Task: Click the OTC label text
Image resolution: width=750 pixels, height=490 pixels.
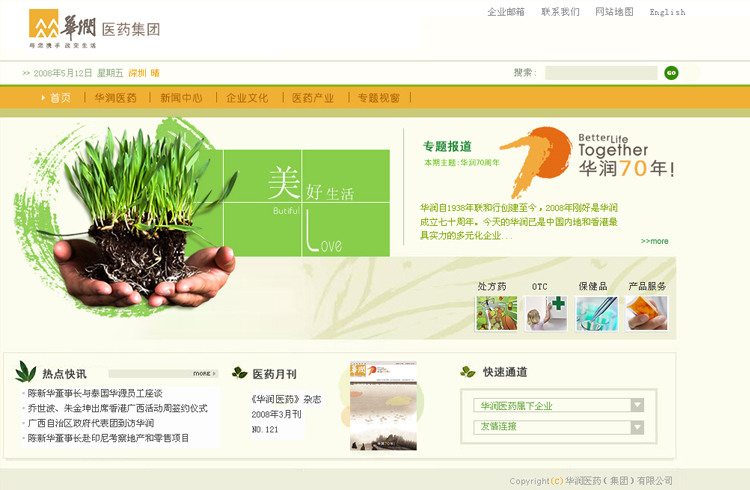Action: tap(540, 287)
